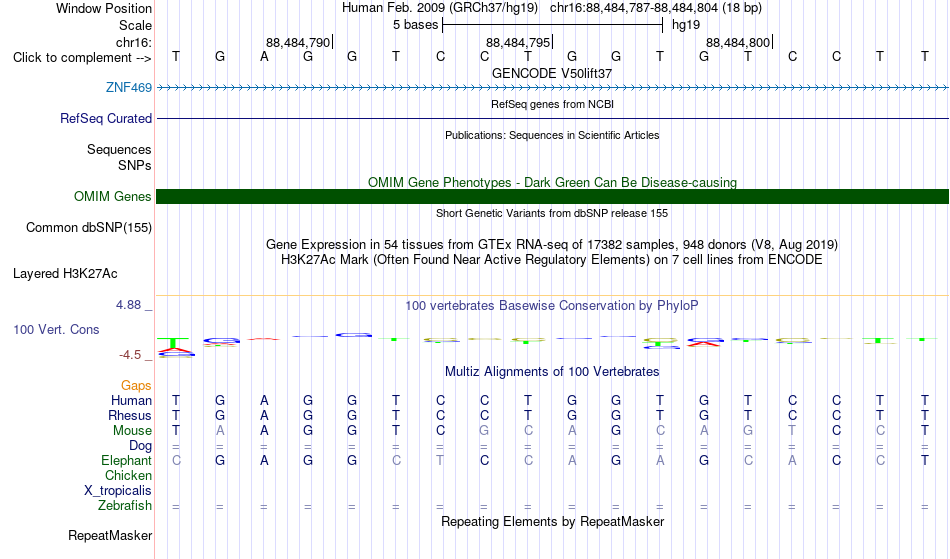Select the dark green OMIM gene bar
This screenshot has height=559, width=950.
(552, 196)
